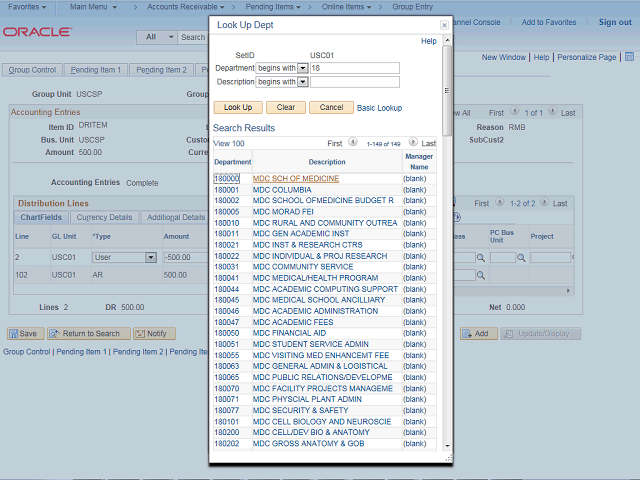640x480 pixels.
Task: Click the Project input field
Action: 550,258
